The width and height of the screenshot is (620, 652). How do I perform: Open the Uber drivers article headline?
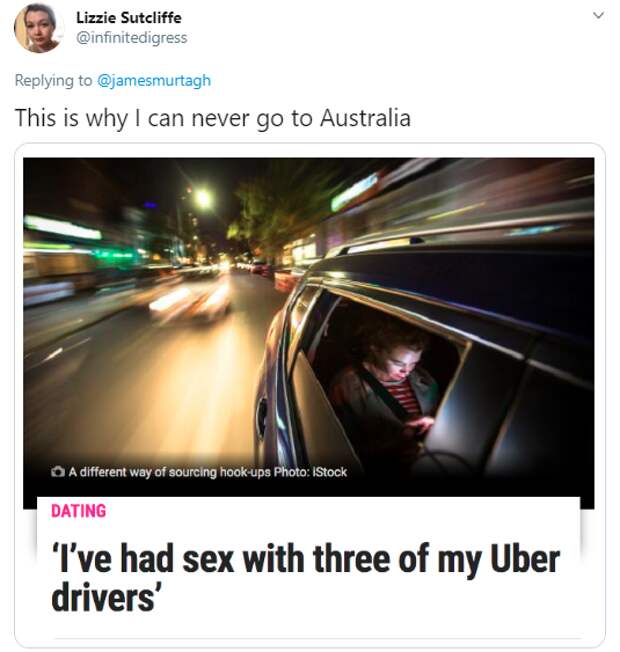306,578
